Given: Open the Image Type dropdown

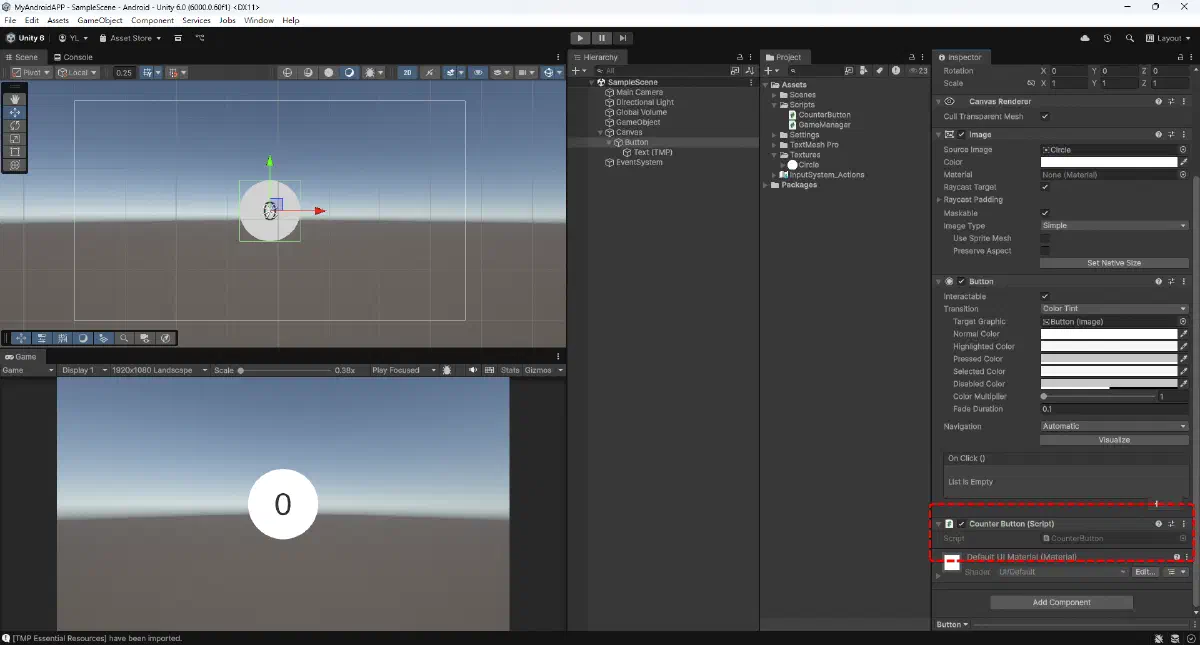Looking at the screenshot, I should 1113,226.
